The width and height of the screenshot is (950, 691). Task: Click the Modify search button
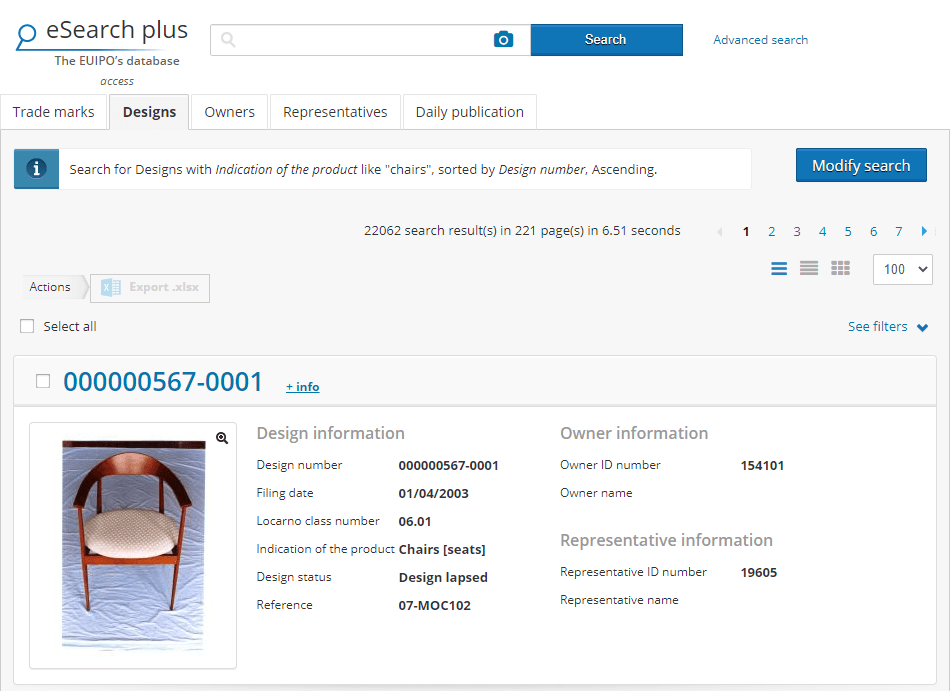coord(861,165)
